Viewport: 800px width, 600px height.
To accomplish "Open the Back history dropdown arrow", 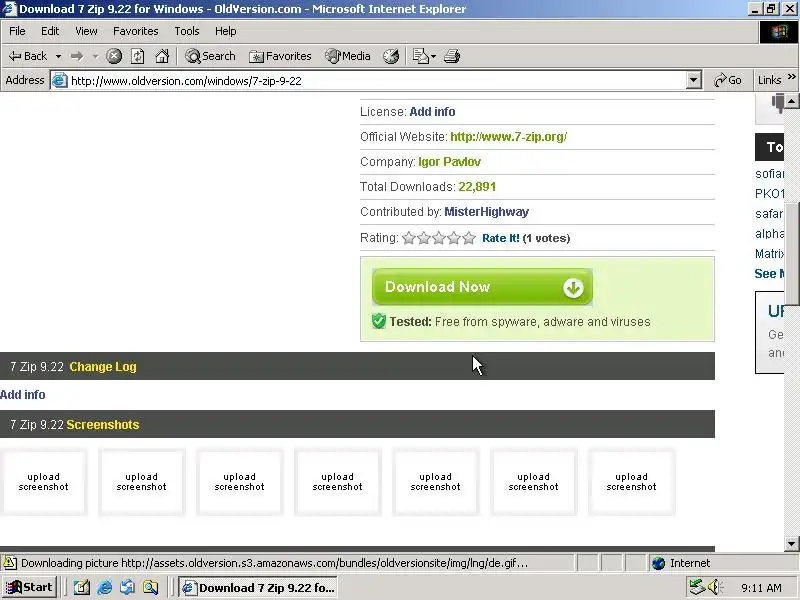I will (x=59, y=56).
